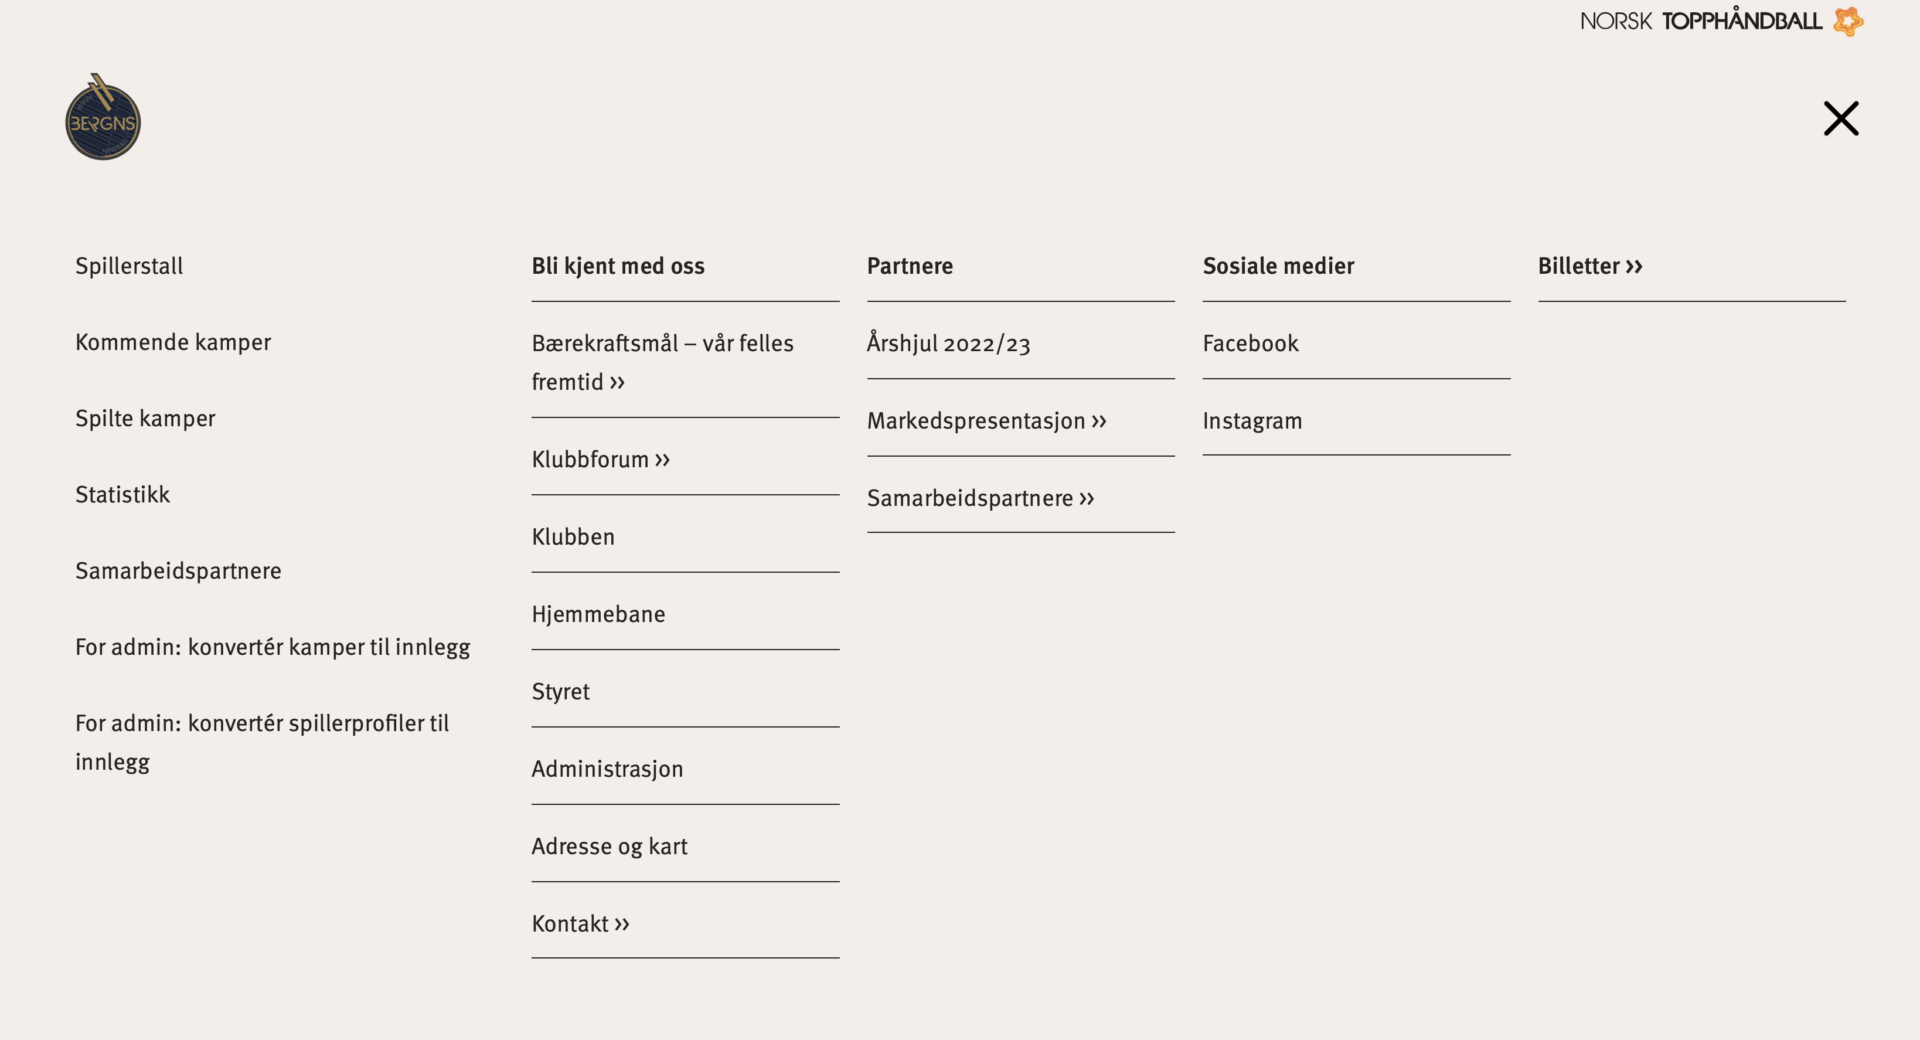Go to Kommende kamper
The width and height of the screenshot is (1920, 1040).
pyautogui.click(x=173, y=342)
